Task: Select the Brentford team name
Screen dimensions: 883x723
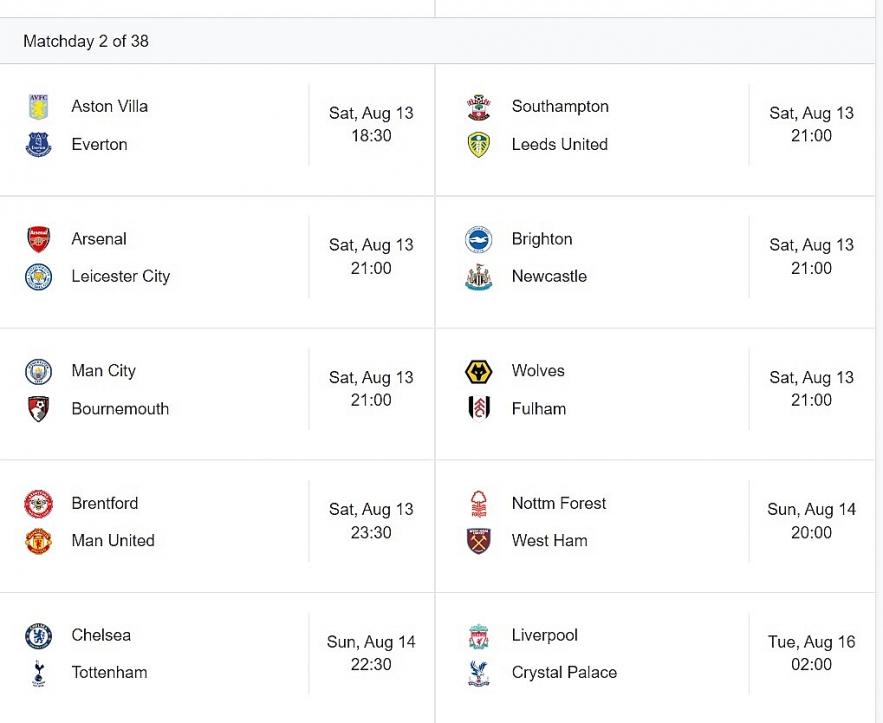Action: (105, 503)
